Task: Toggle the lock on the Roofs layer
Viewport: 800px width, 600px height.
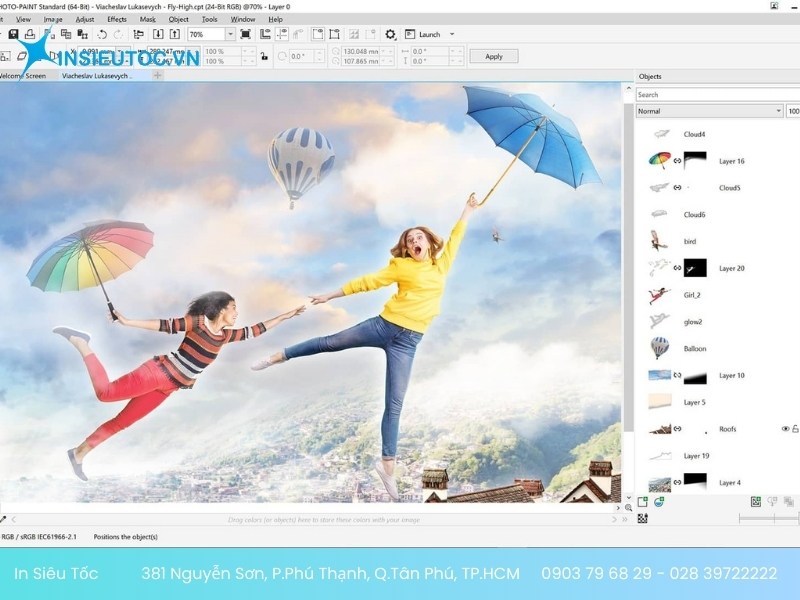Action: click(794, 429)
